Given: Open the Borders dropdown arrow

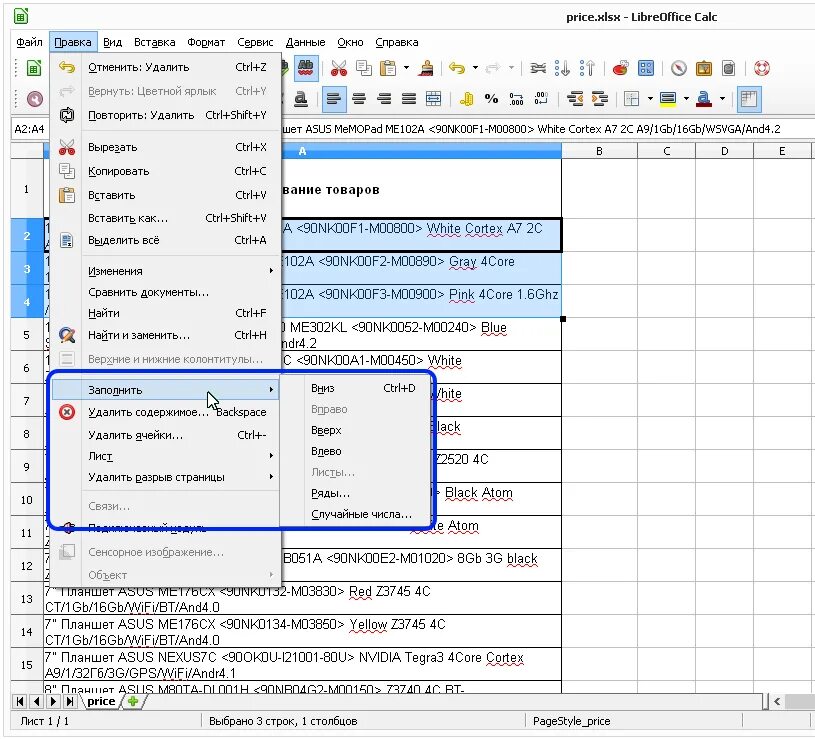Looking at the screenshot, I should click(650, 98).
